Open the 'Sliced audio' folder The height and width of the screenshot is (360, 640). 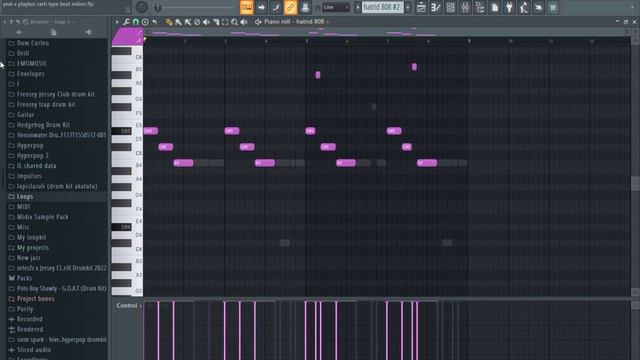pyautogui.click(x=34, y=349)
